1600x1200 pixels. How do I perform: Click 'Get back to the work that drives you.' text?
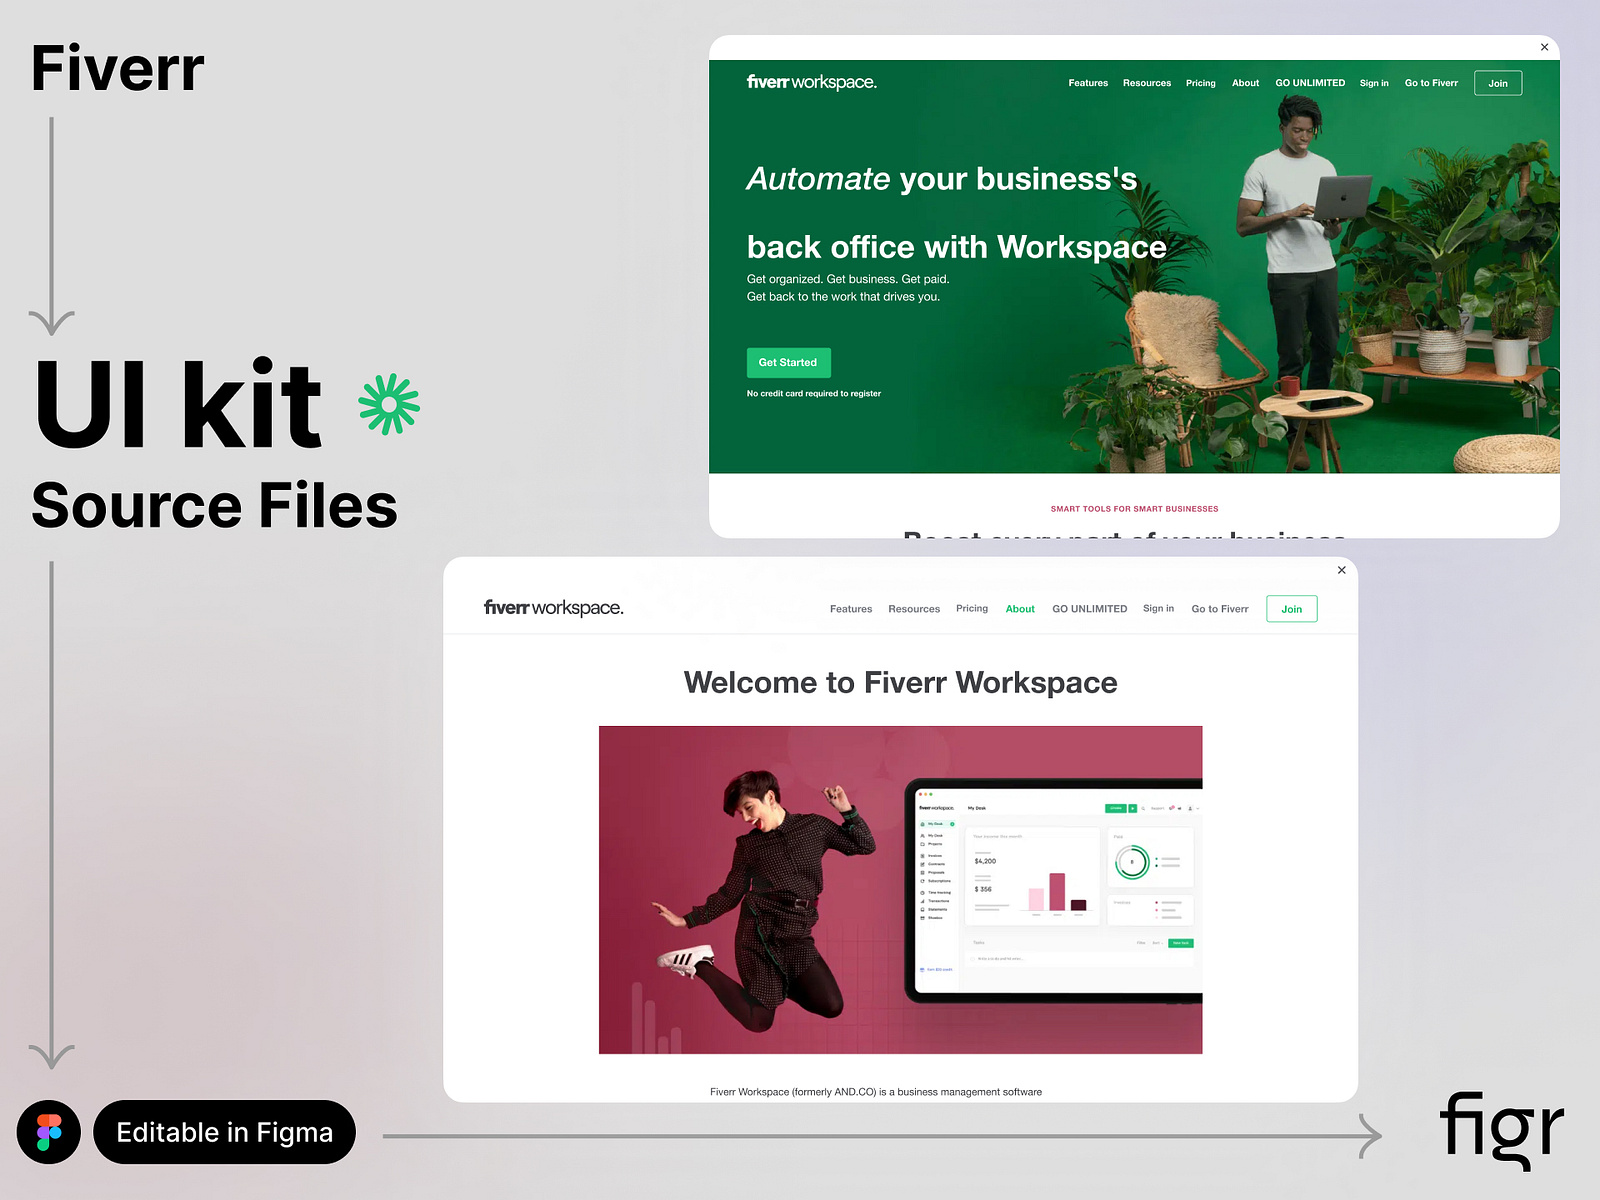[843, 297]
